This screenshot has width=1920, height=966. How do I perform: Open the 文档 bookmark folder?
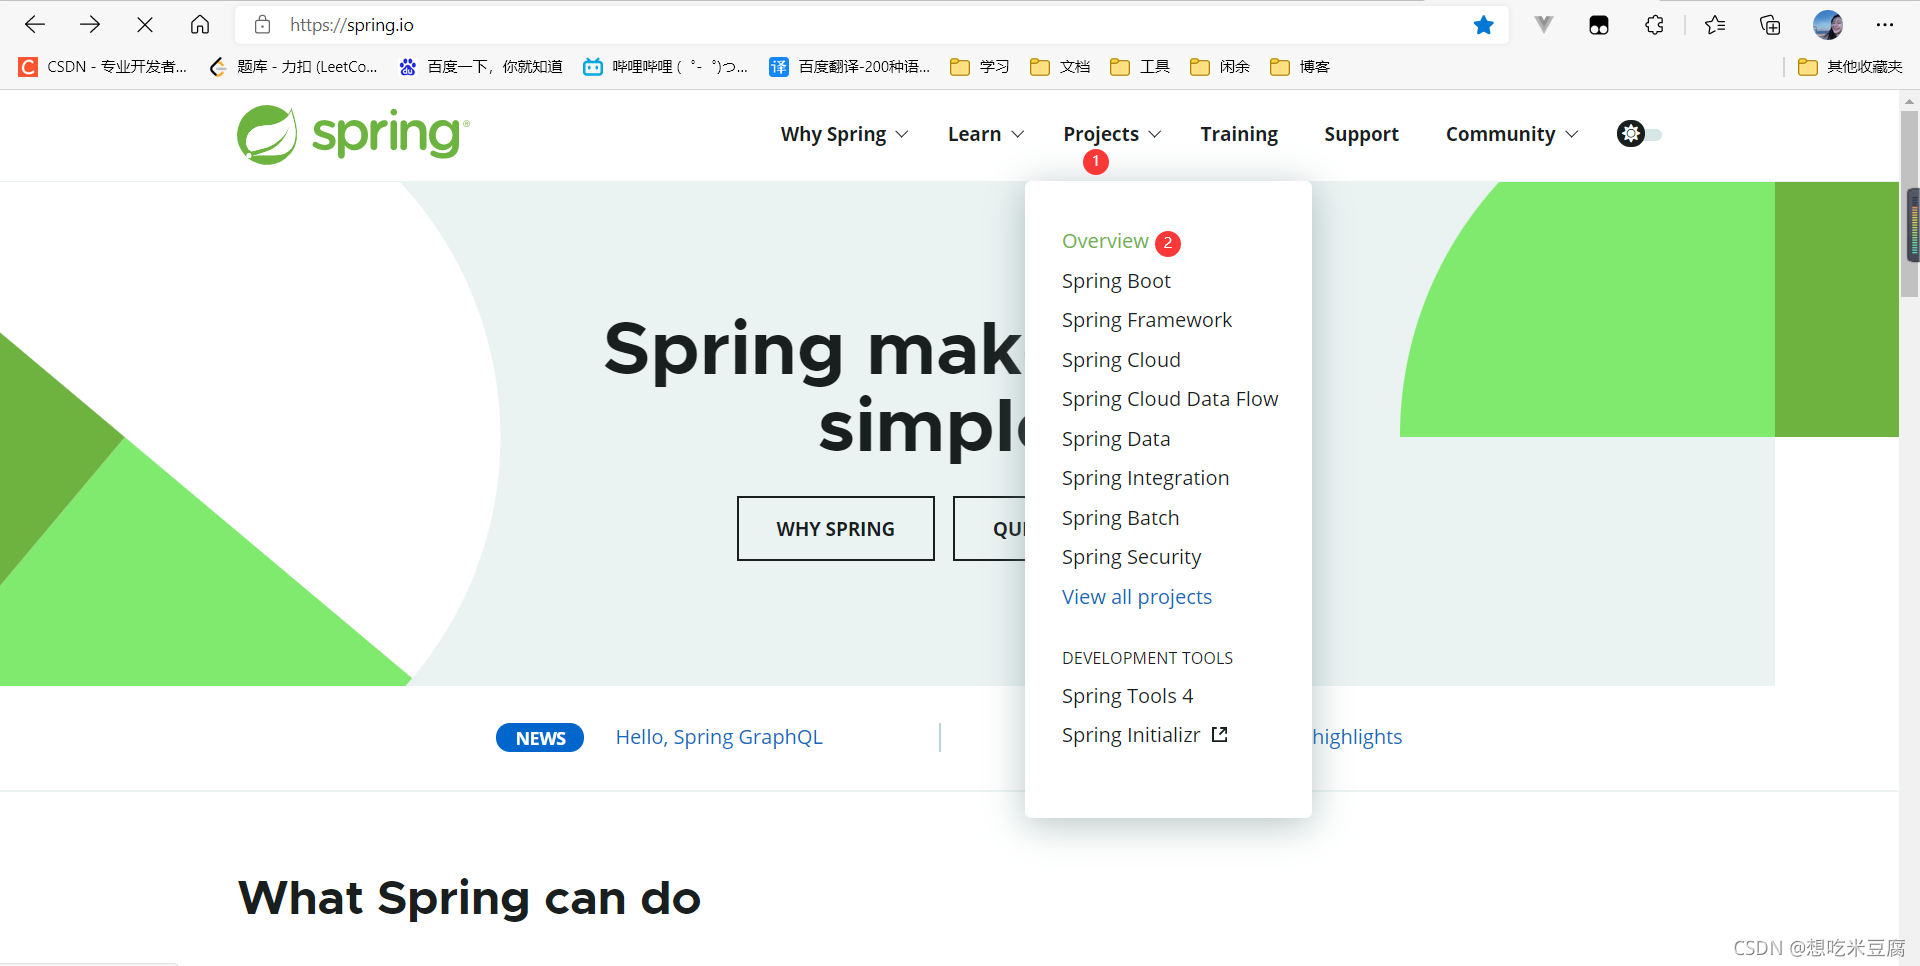point(1060,67)
